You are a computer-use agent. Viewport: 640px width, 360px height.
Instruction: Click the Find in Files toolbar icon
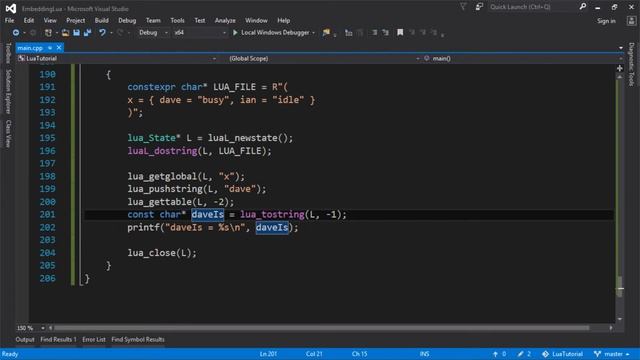click(326, 33)
